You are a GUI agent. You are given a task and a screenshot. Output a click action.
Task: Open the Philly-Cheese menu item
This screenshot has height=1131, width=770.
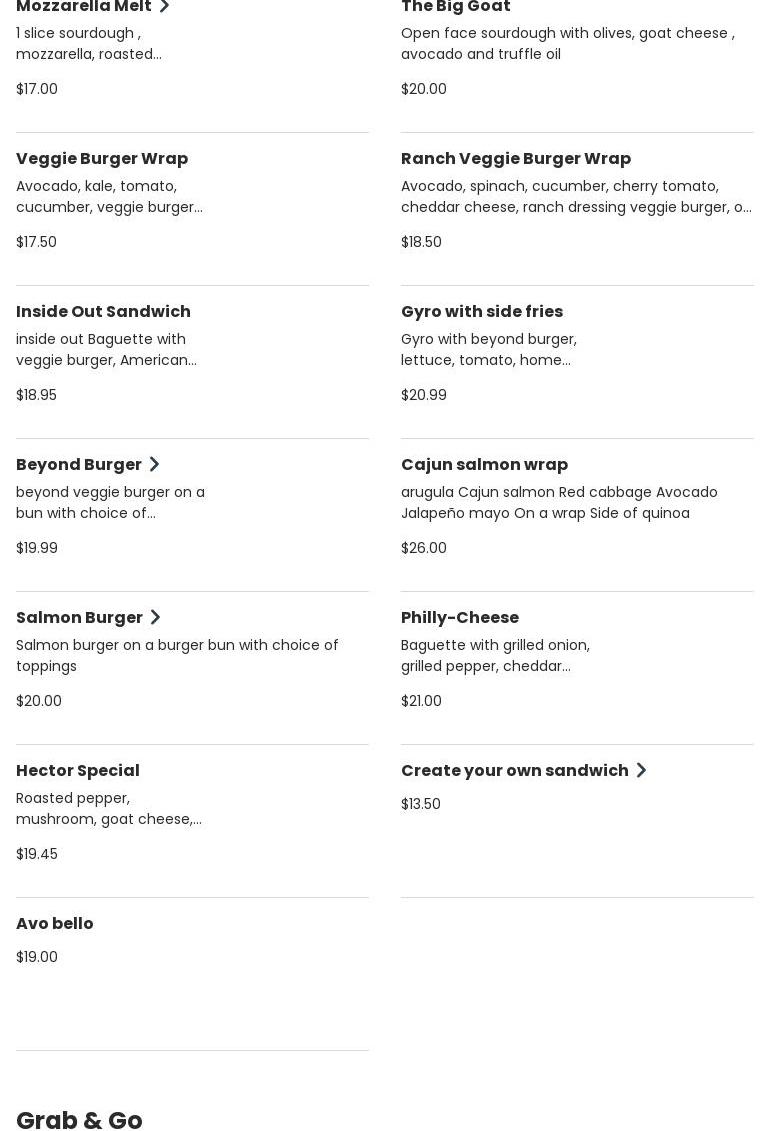click(x=460, y=617)
